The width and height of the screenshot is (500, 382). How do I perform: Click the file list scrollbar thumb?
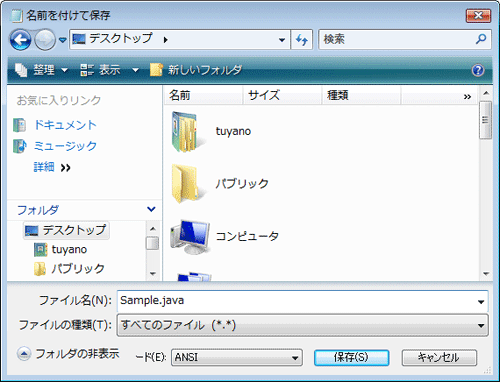pos(486,120)
